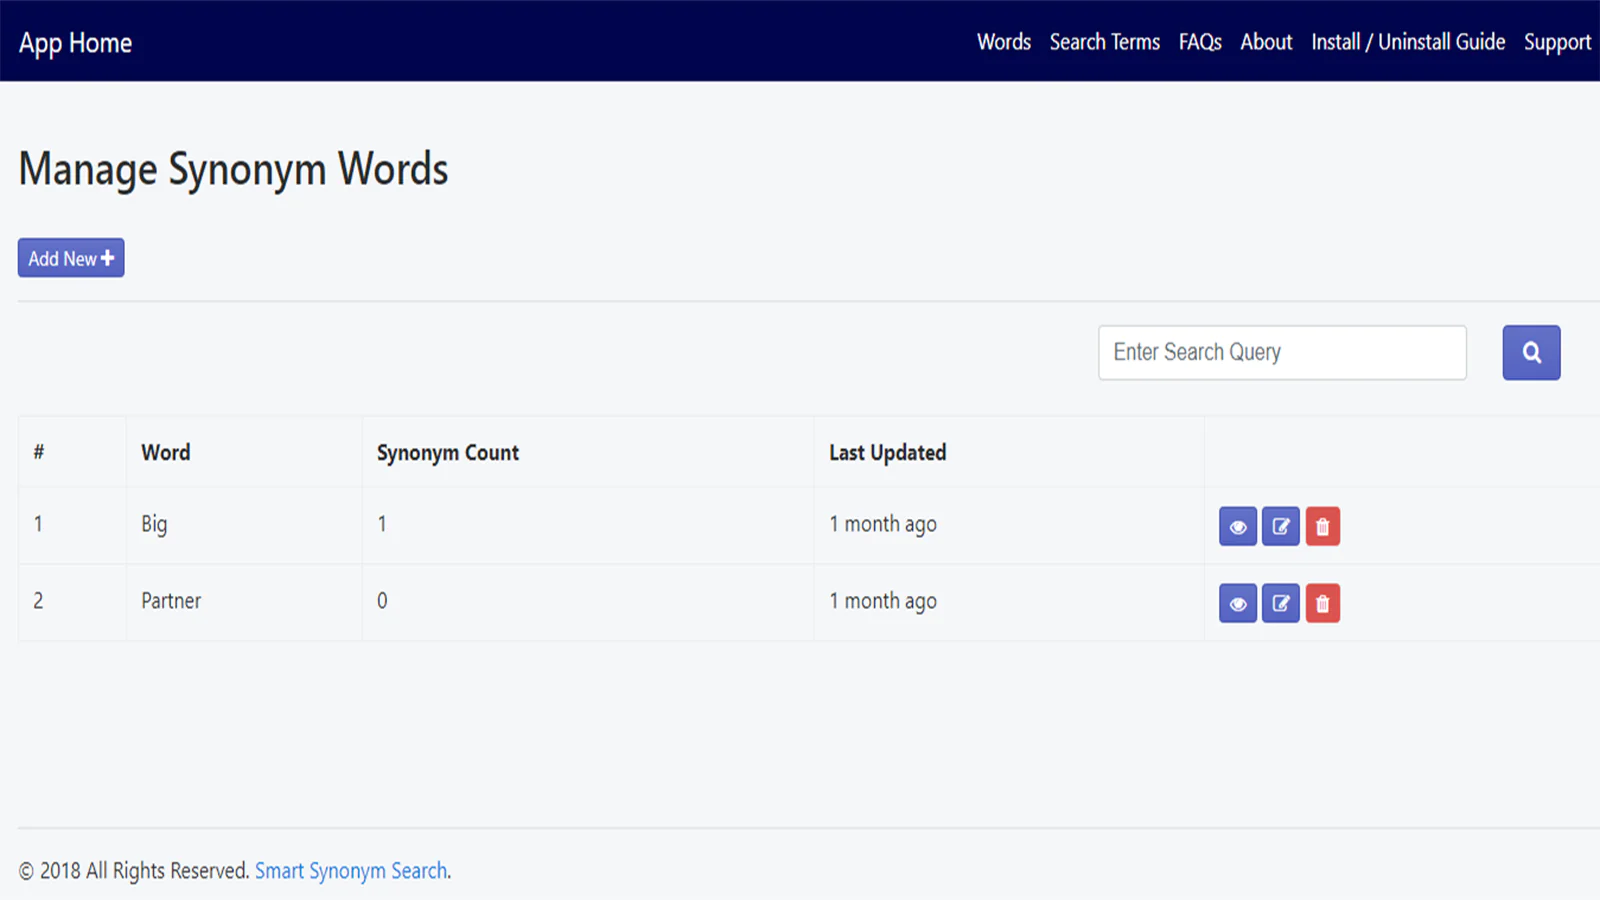This screenshot has height=900, width=1600.
Task: Edit the Big word entry
Action: (x=1280, y=527)
